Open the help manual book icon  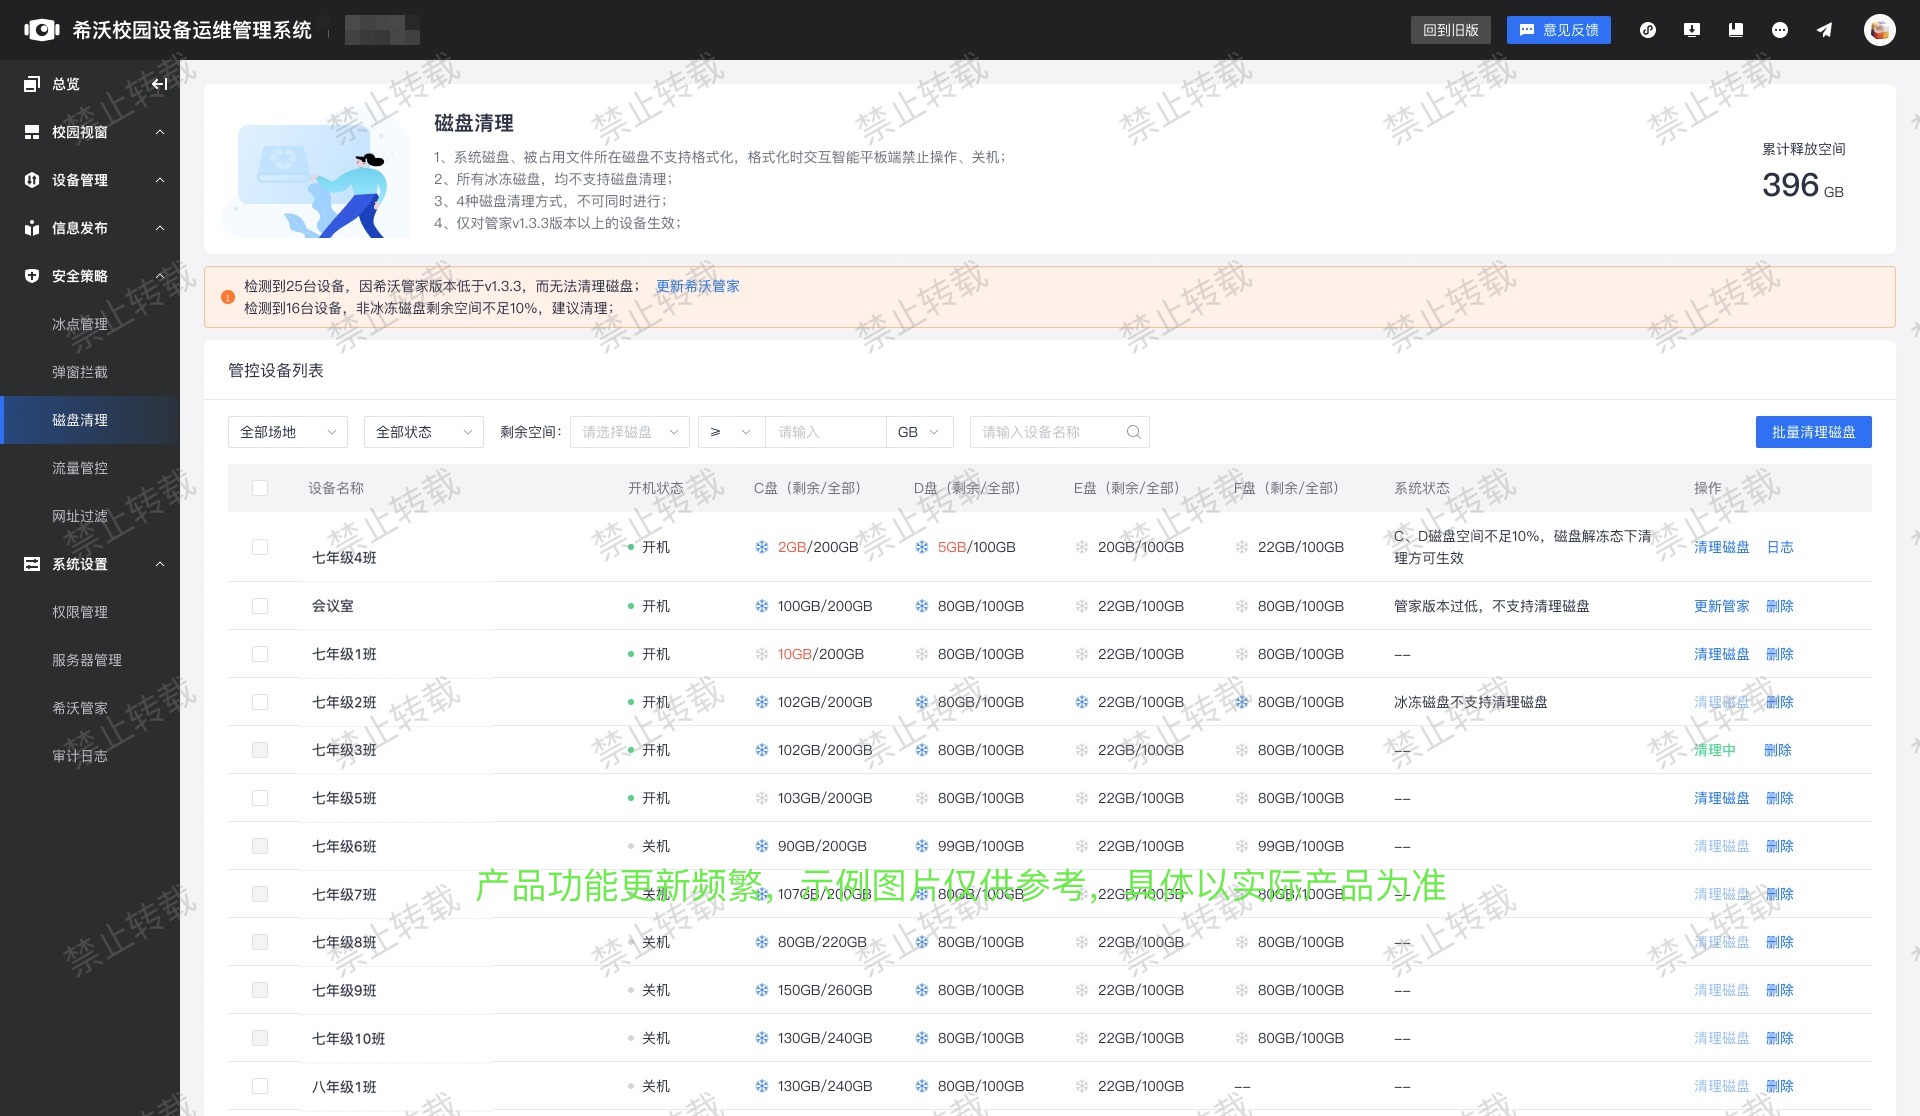tap(1736, 30)
